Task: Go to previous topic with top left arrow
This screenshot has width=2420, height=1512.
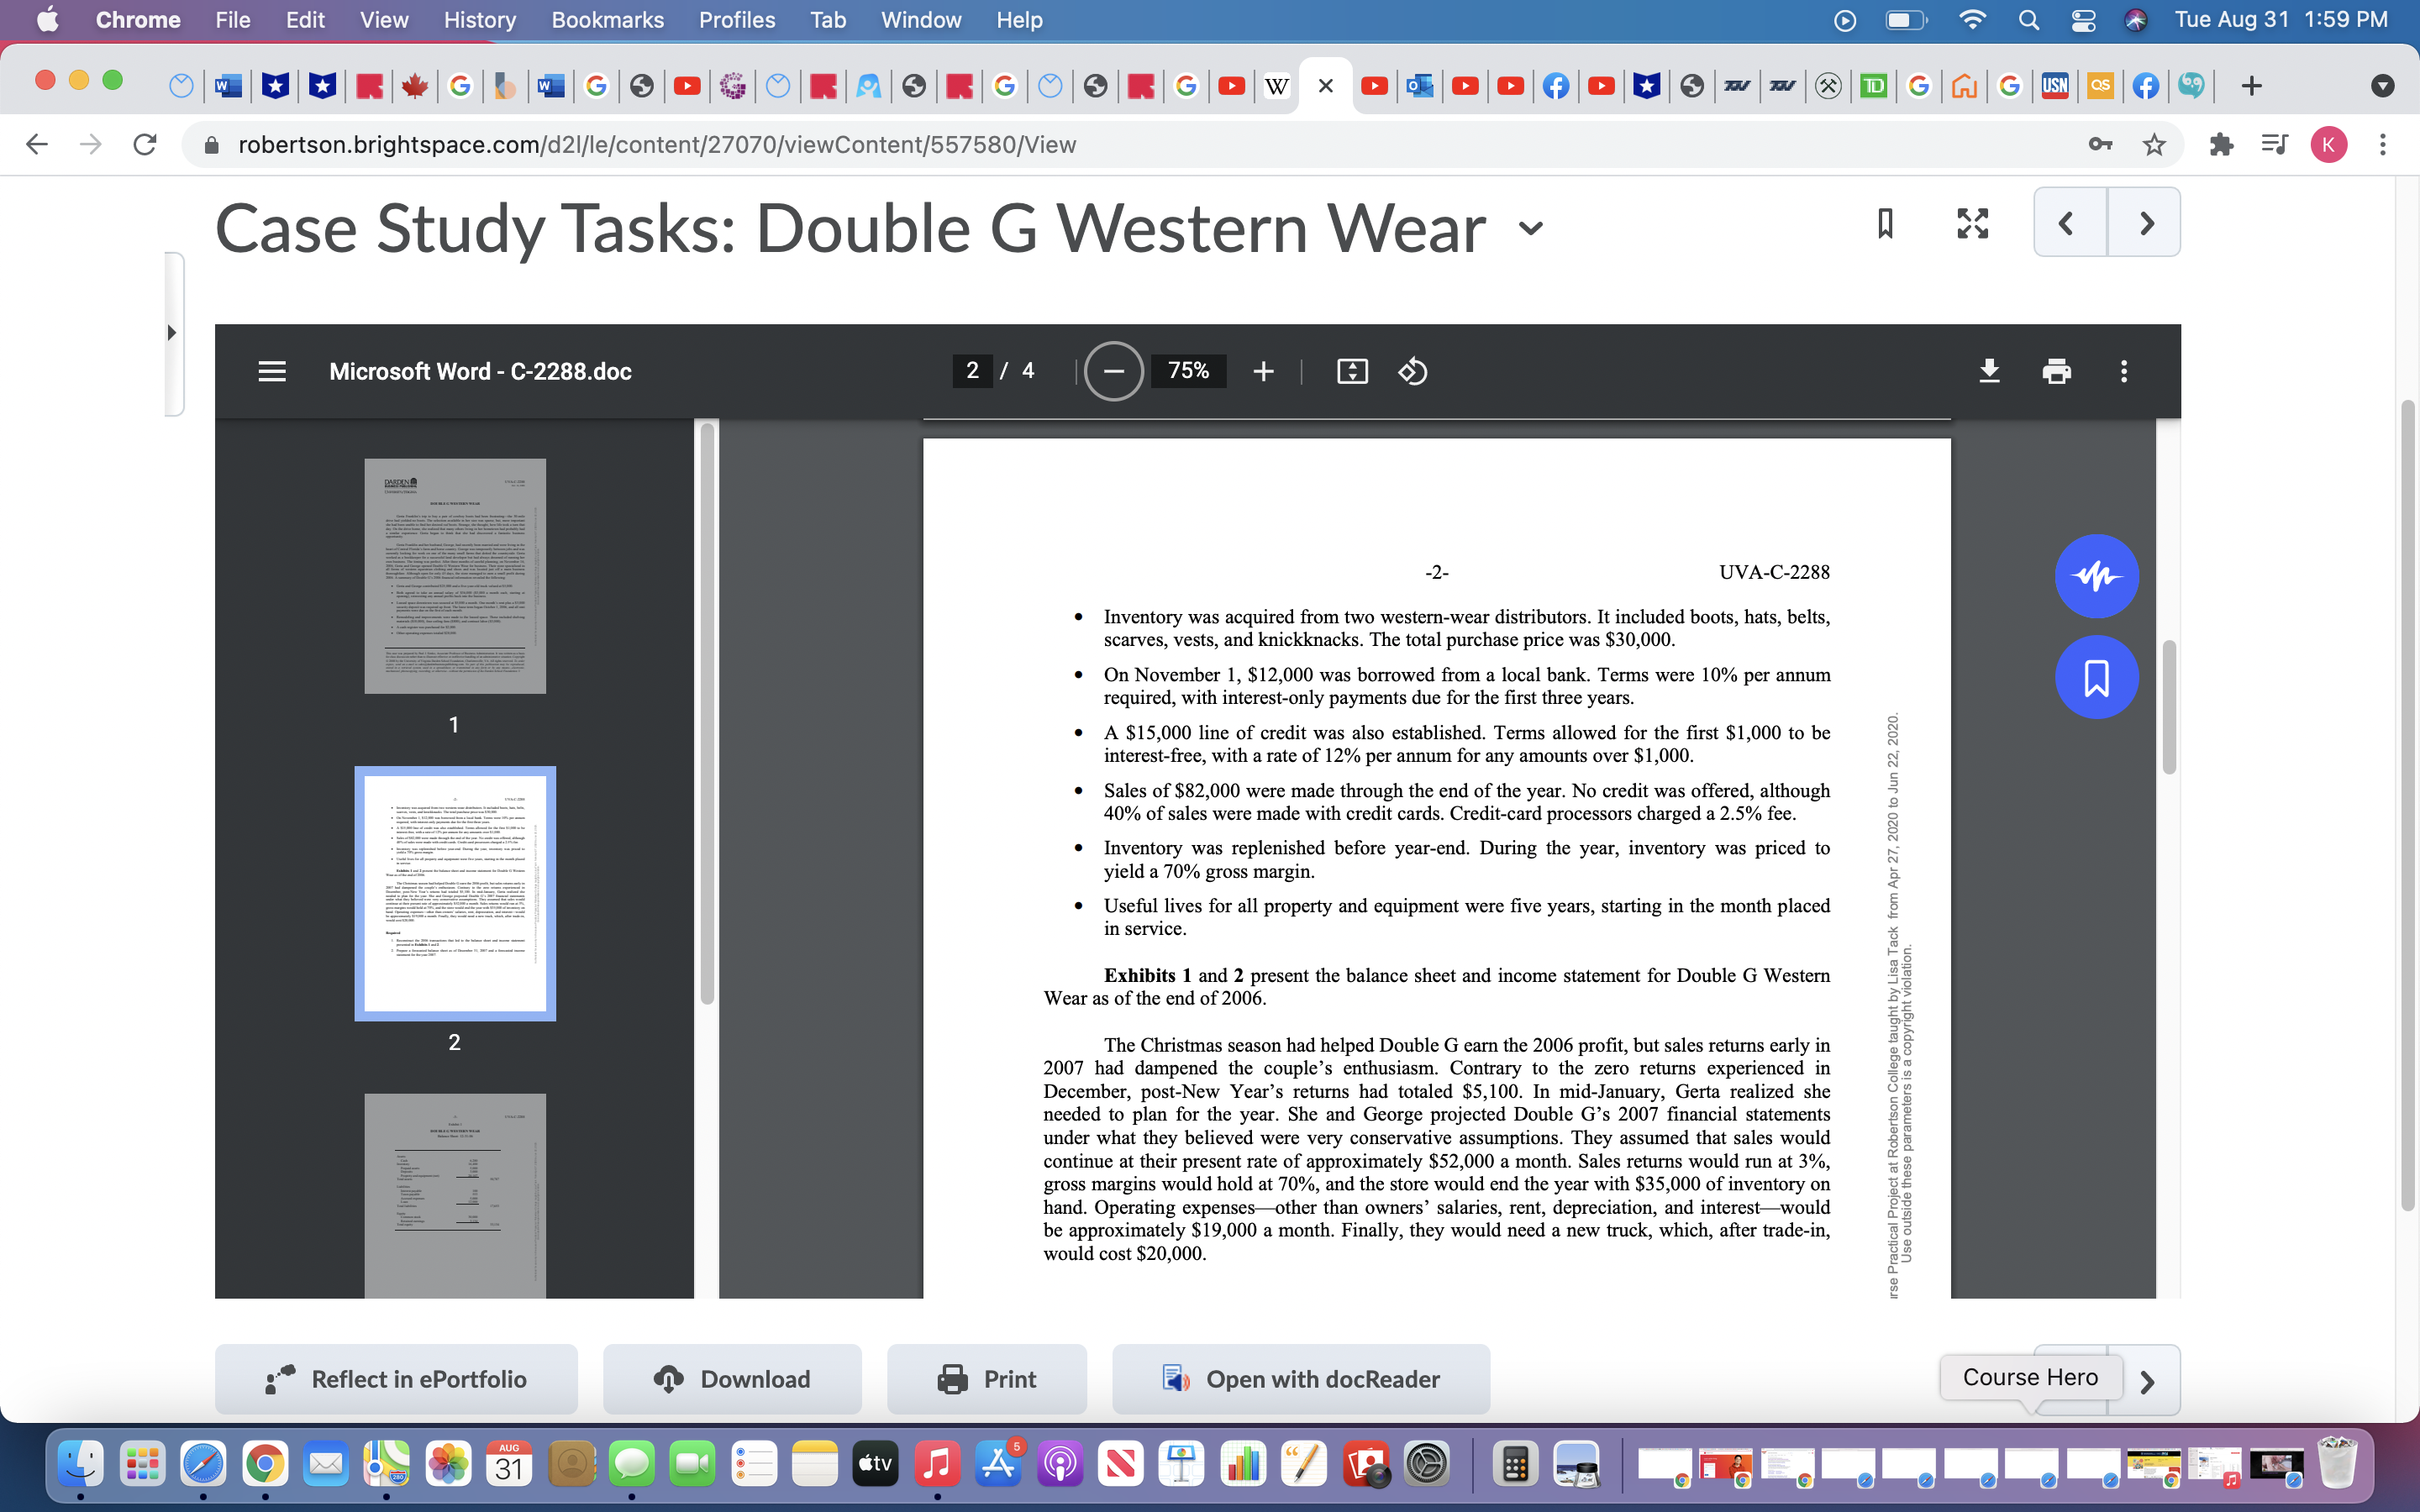Action: coord(2069,222)
